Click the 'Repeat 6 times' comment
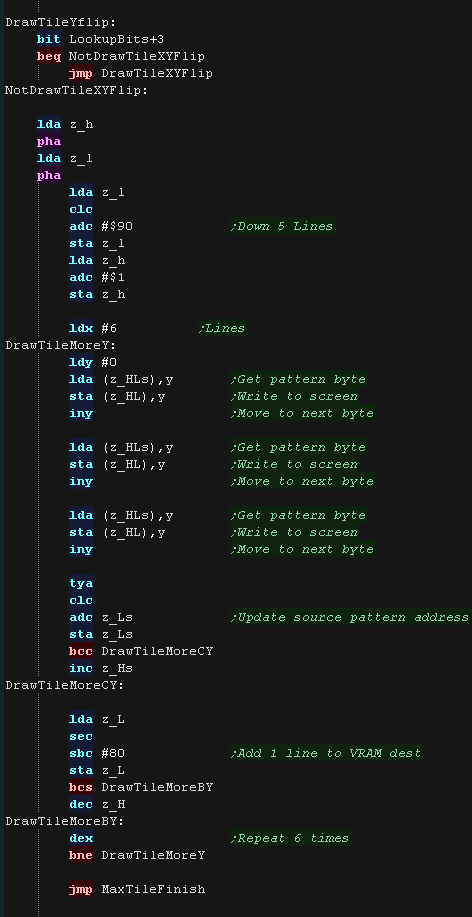 pos(290,838)
